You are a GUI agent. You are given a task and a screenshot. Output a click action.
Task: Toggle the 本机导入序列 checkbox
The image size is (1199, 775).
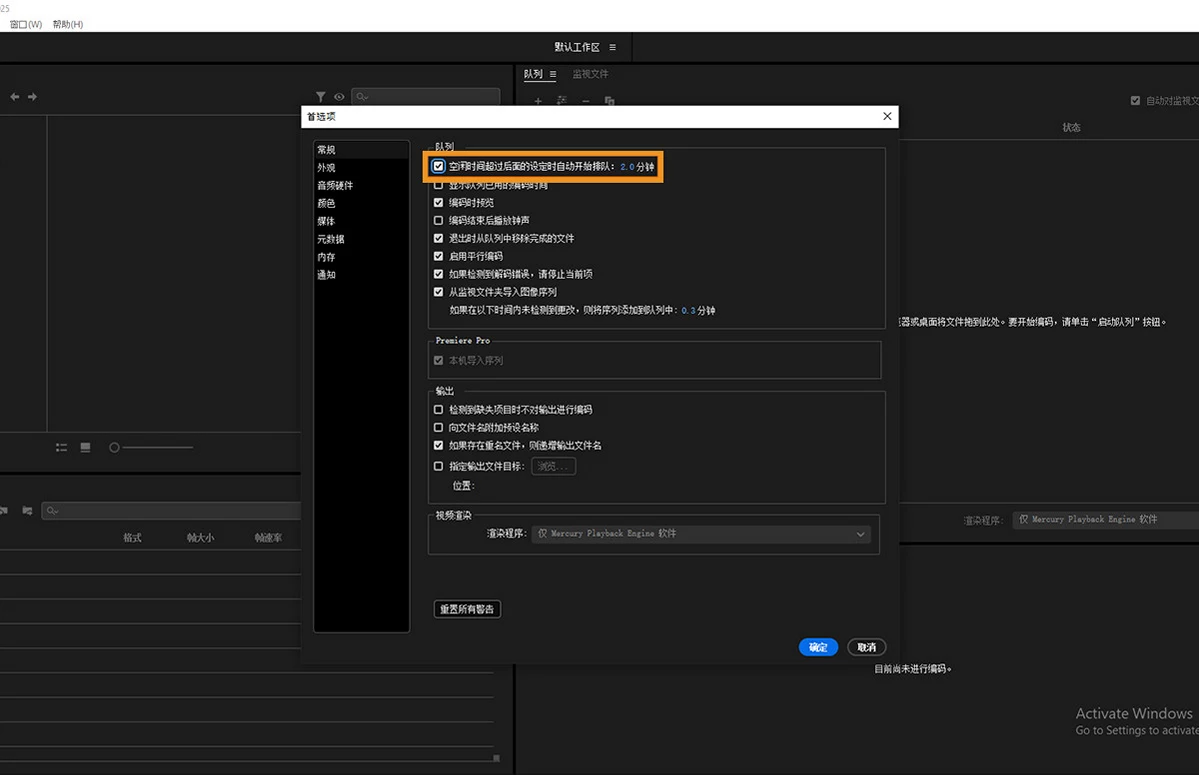[x=438, y=361]
